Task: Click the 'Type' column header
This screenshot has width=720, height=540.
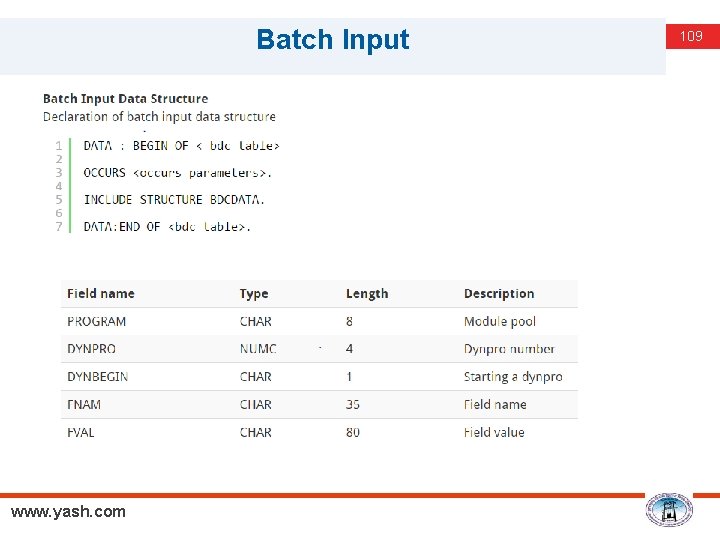Action: click(254, 293)
